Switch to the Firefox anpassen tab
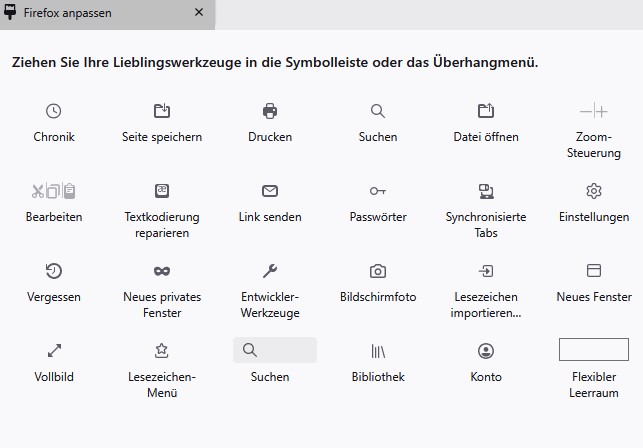This screenshot has width=643, height=448. pyautogui.click(x=90, y=14)
